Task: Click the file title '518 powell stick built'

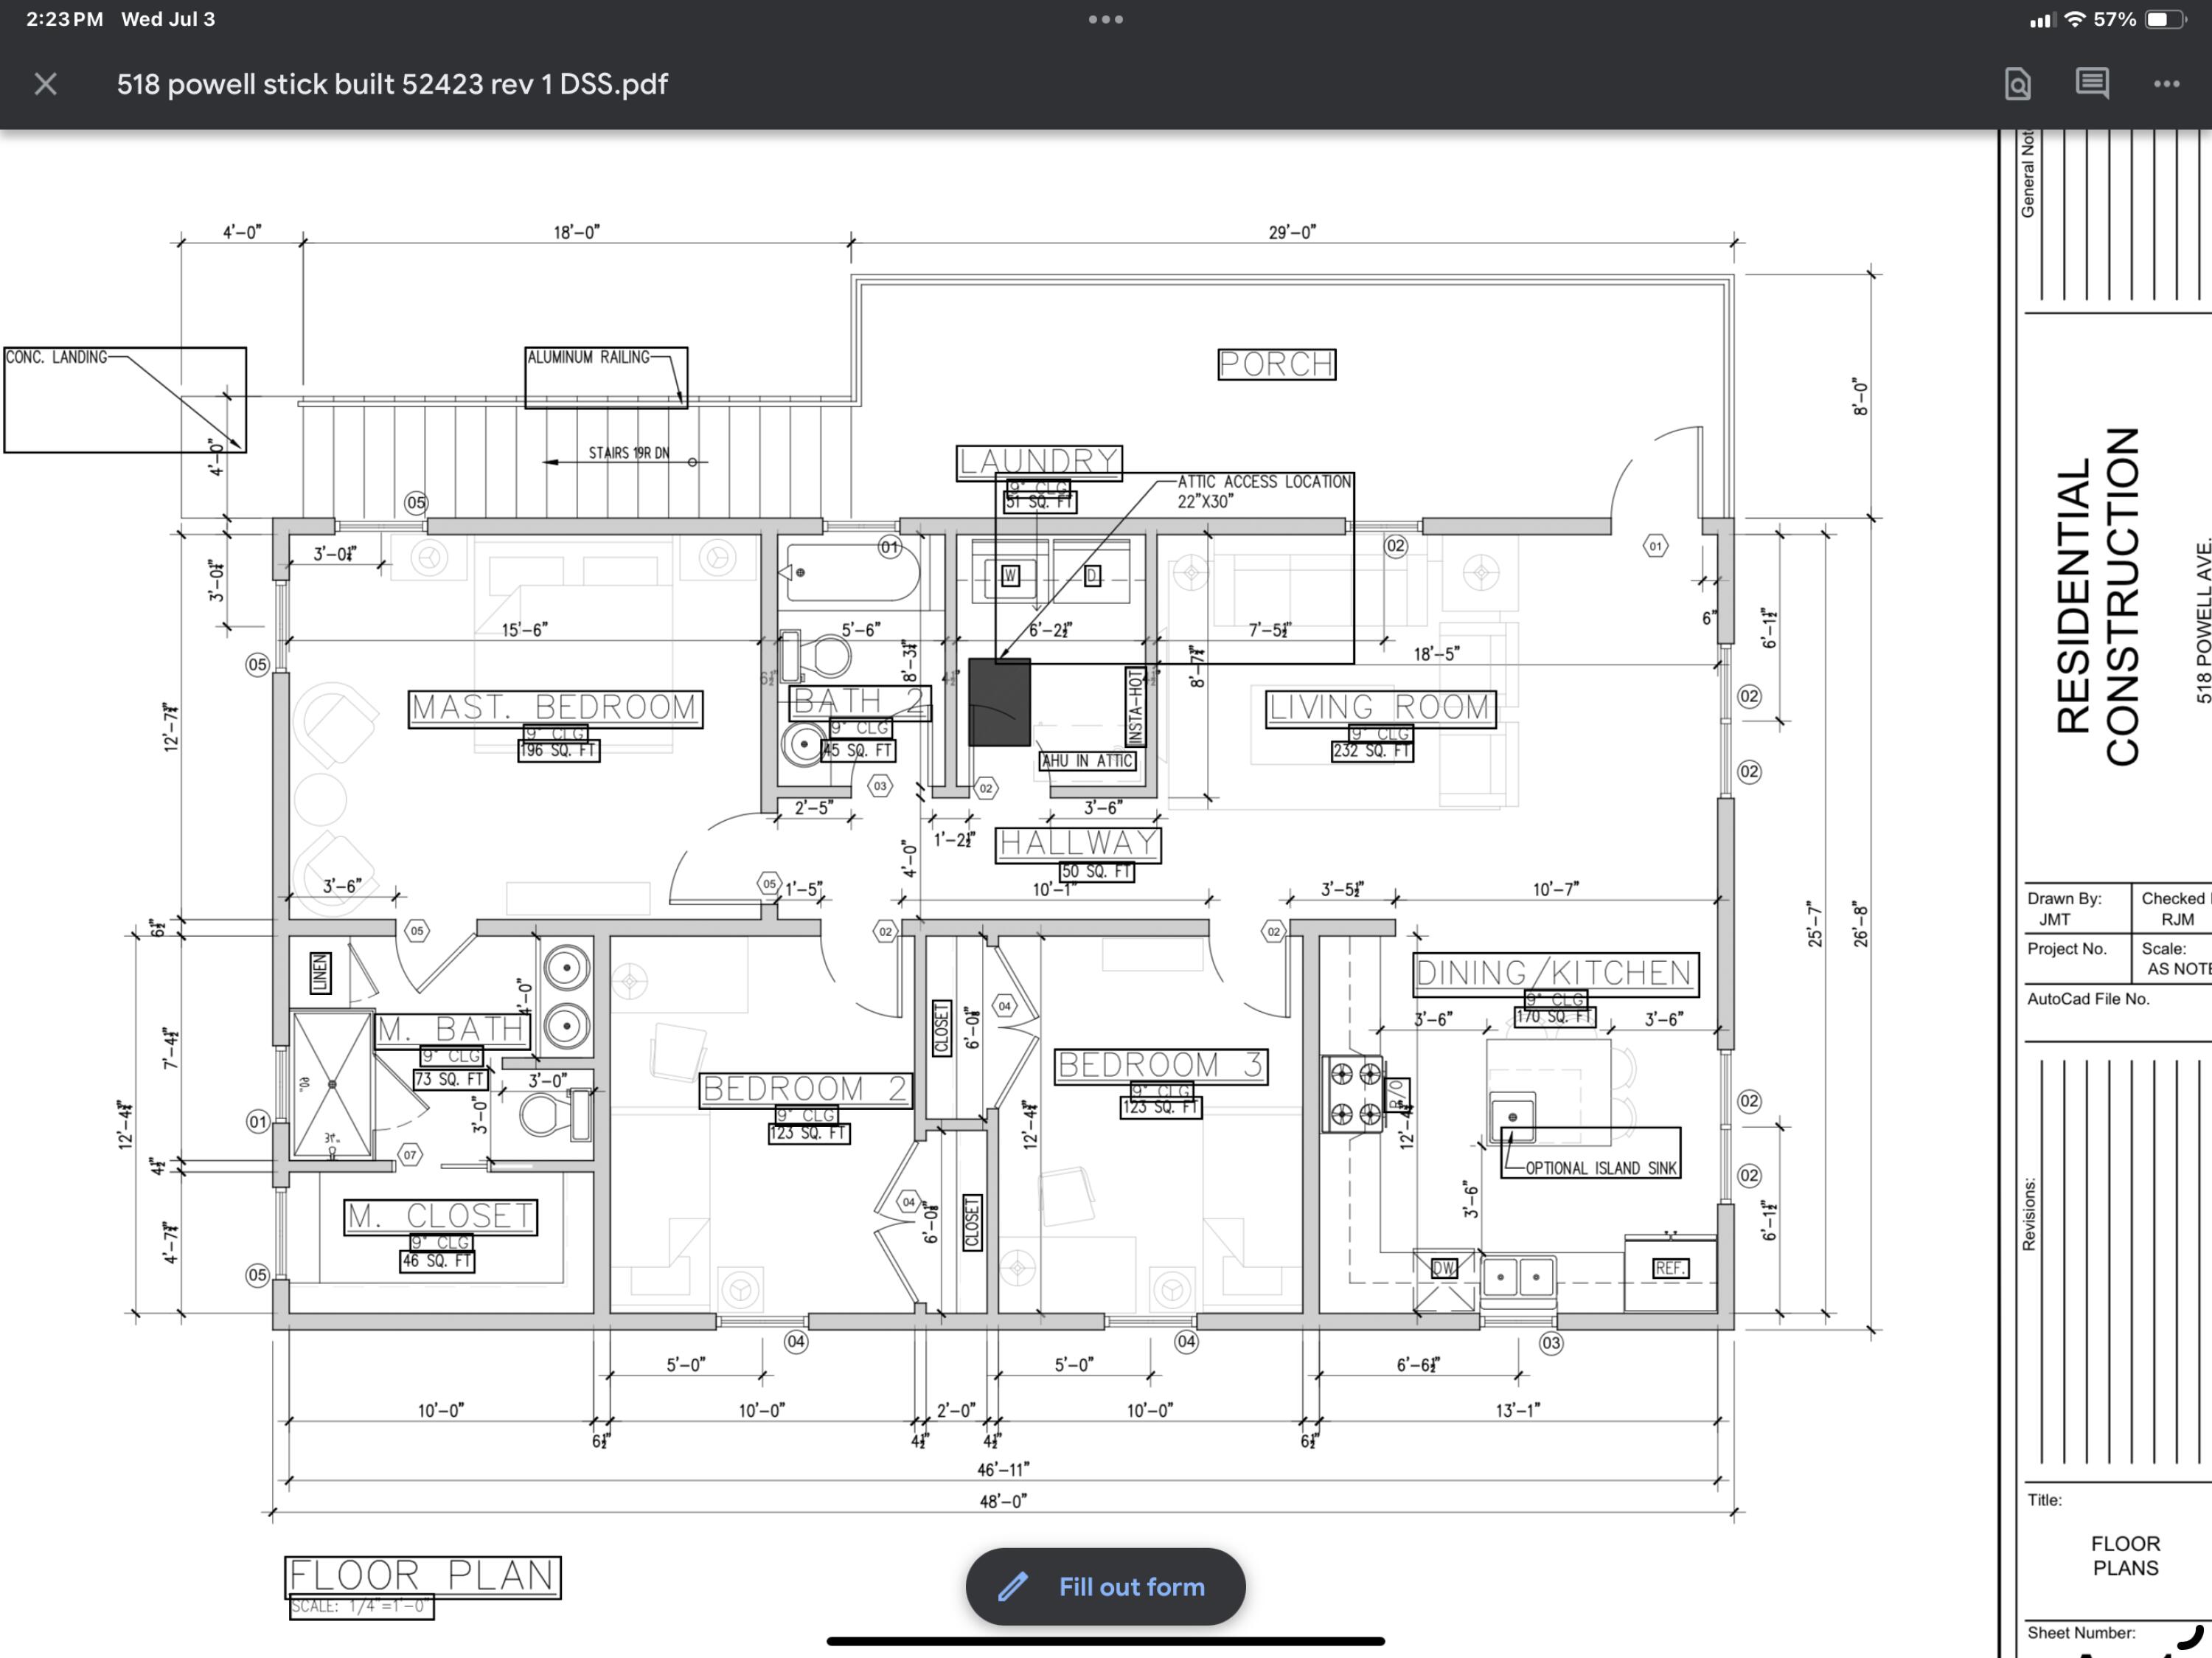Action: click(x=392, y=84)
